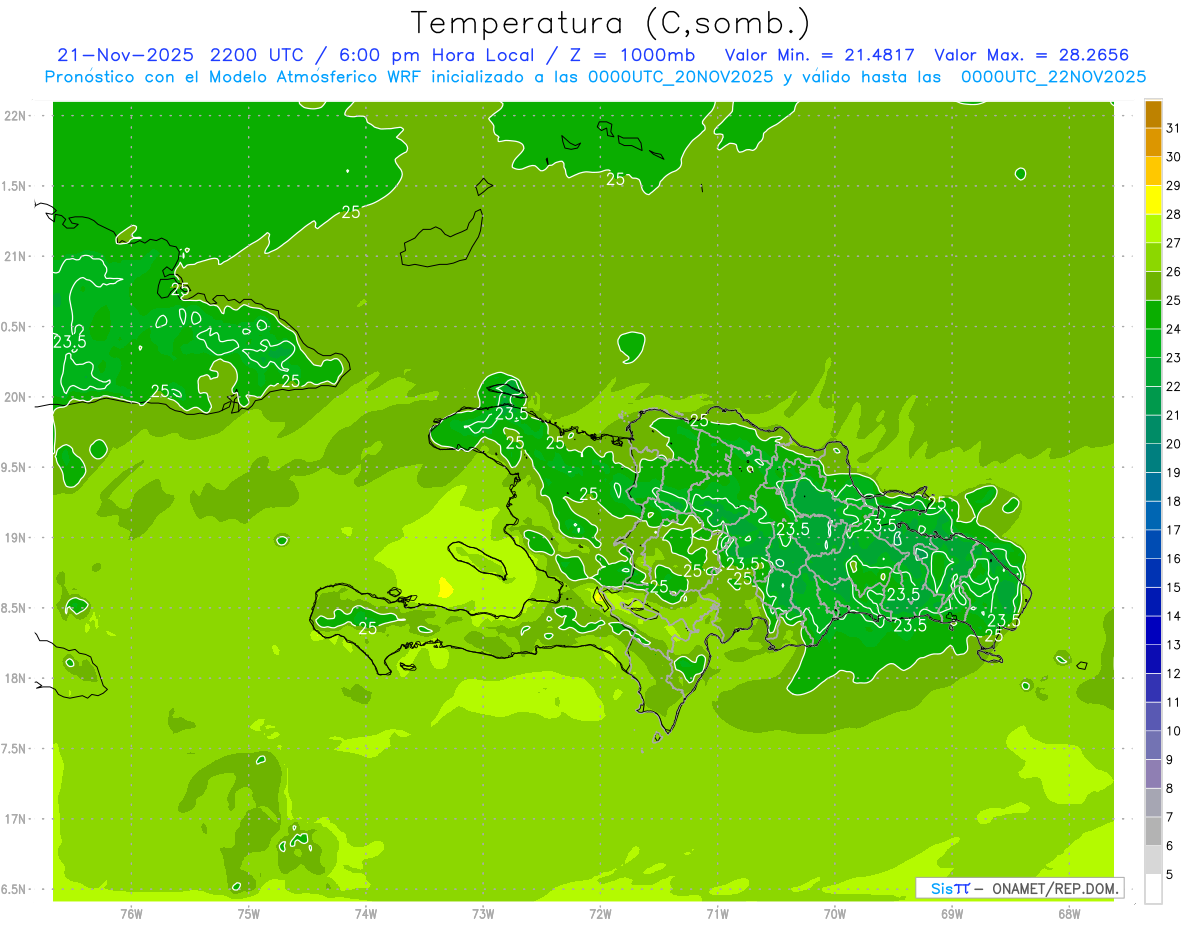
Task: Click the '70W' longitude axis label
Action: (x=835, y=913)
